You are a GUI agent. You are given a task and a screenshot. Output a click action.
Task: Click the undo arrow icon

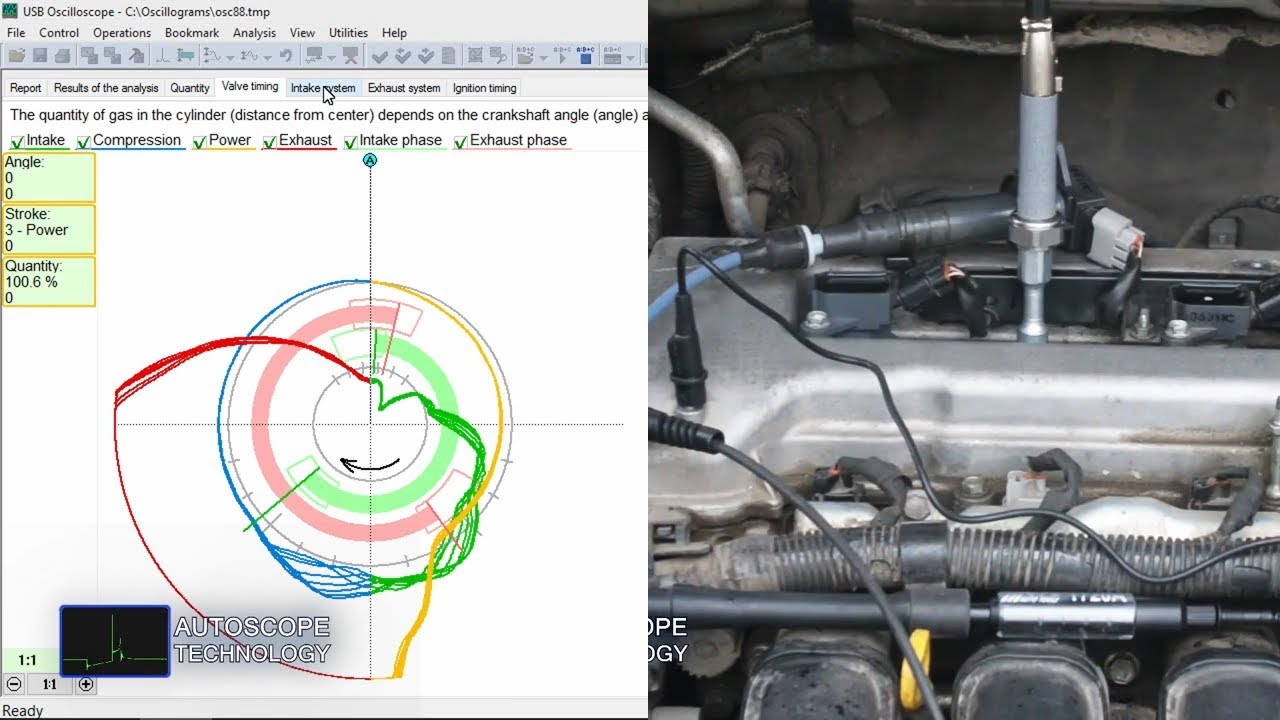(x=286, y=55)
